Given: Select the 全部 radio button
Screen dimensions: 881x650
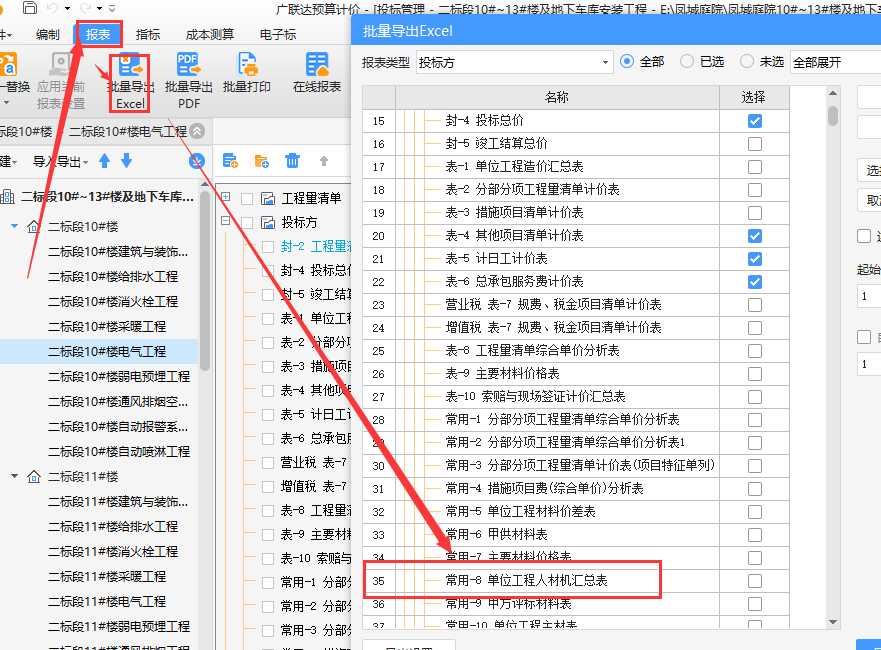Looking at the screenshot, I should click(627, 61).
